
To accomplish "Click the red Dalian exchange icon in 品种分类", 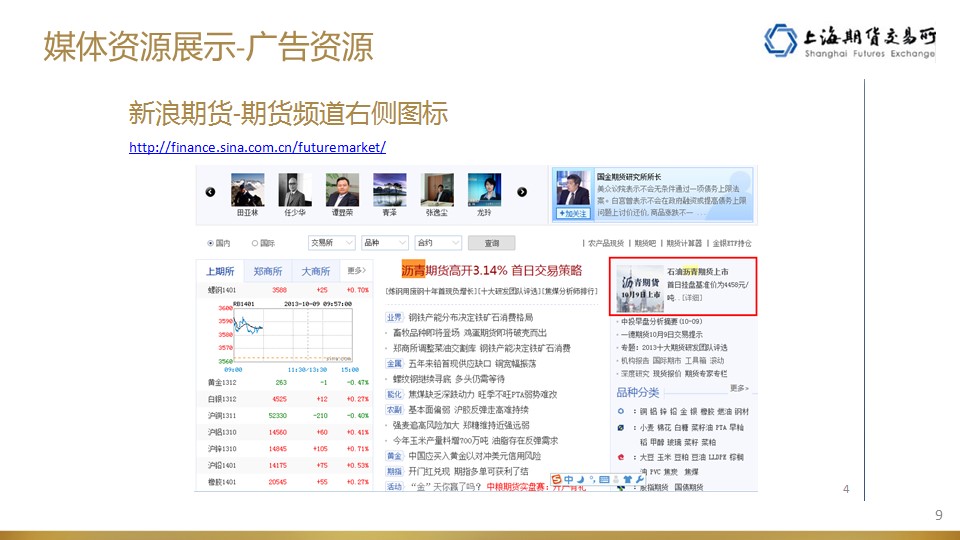I will coord(621,457).
